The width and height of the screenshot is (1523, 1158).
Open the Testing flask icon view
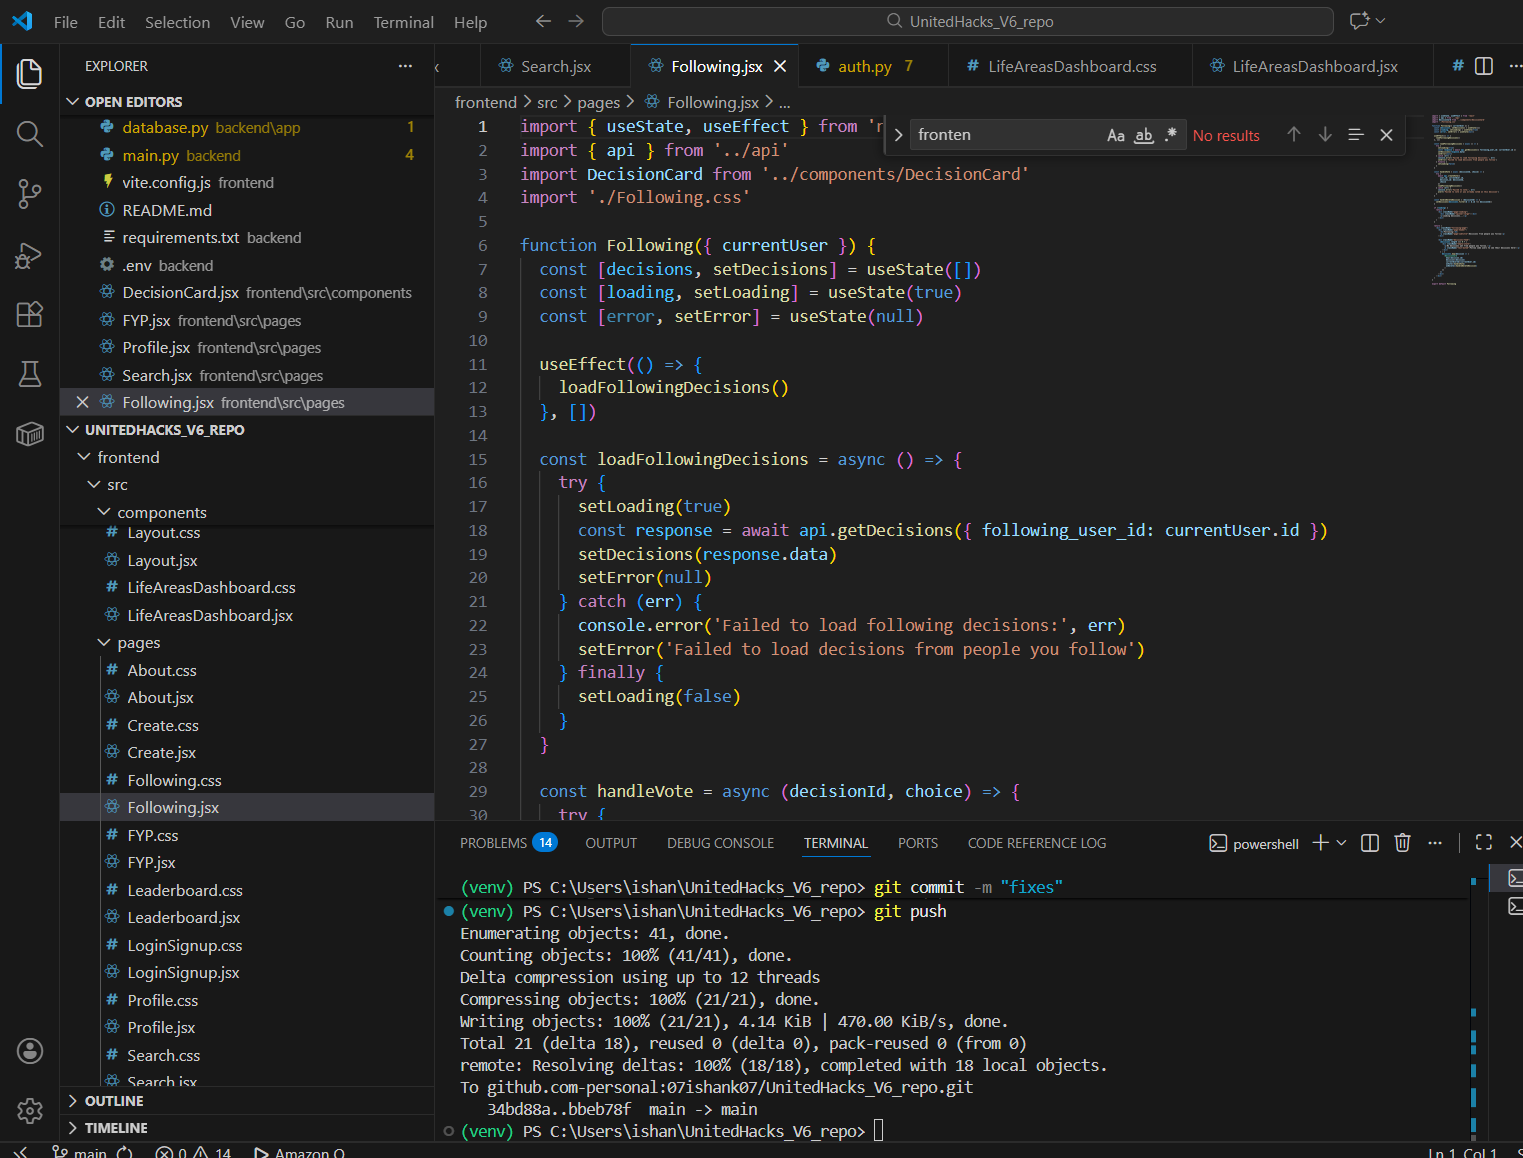tap(30, 374)
